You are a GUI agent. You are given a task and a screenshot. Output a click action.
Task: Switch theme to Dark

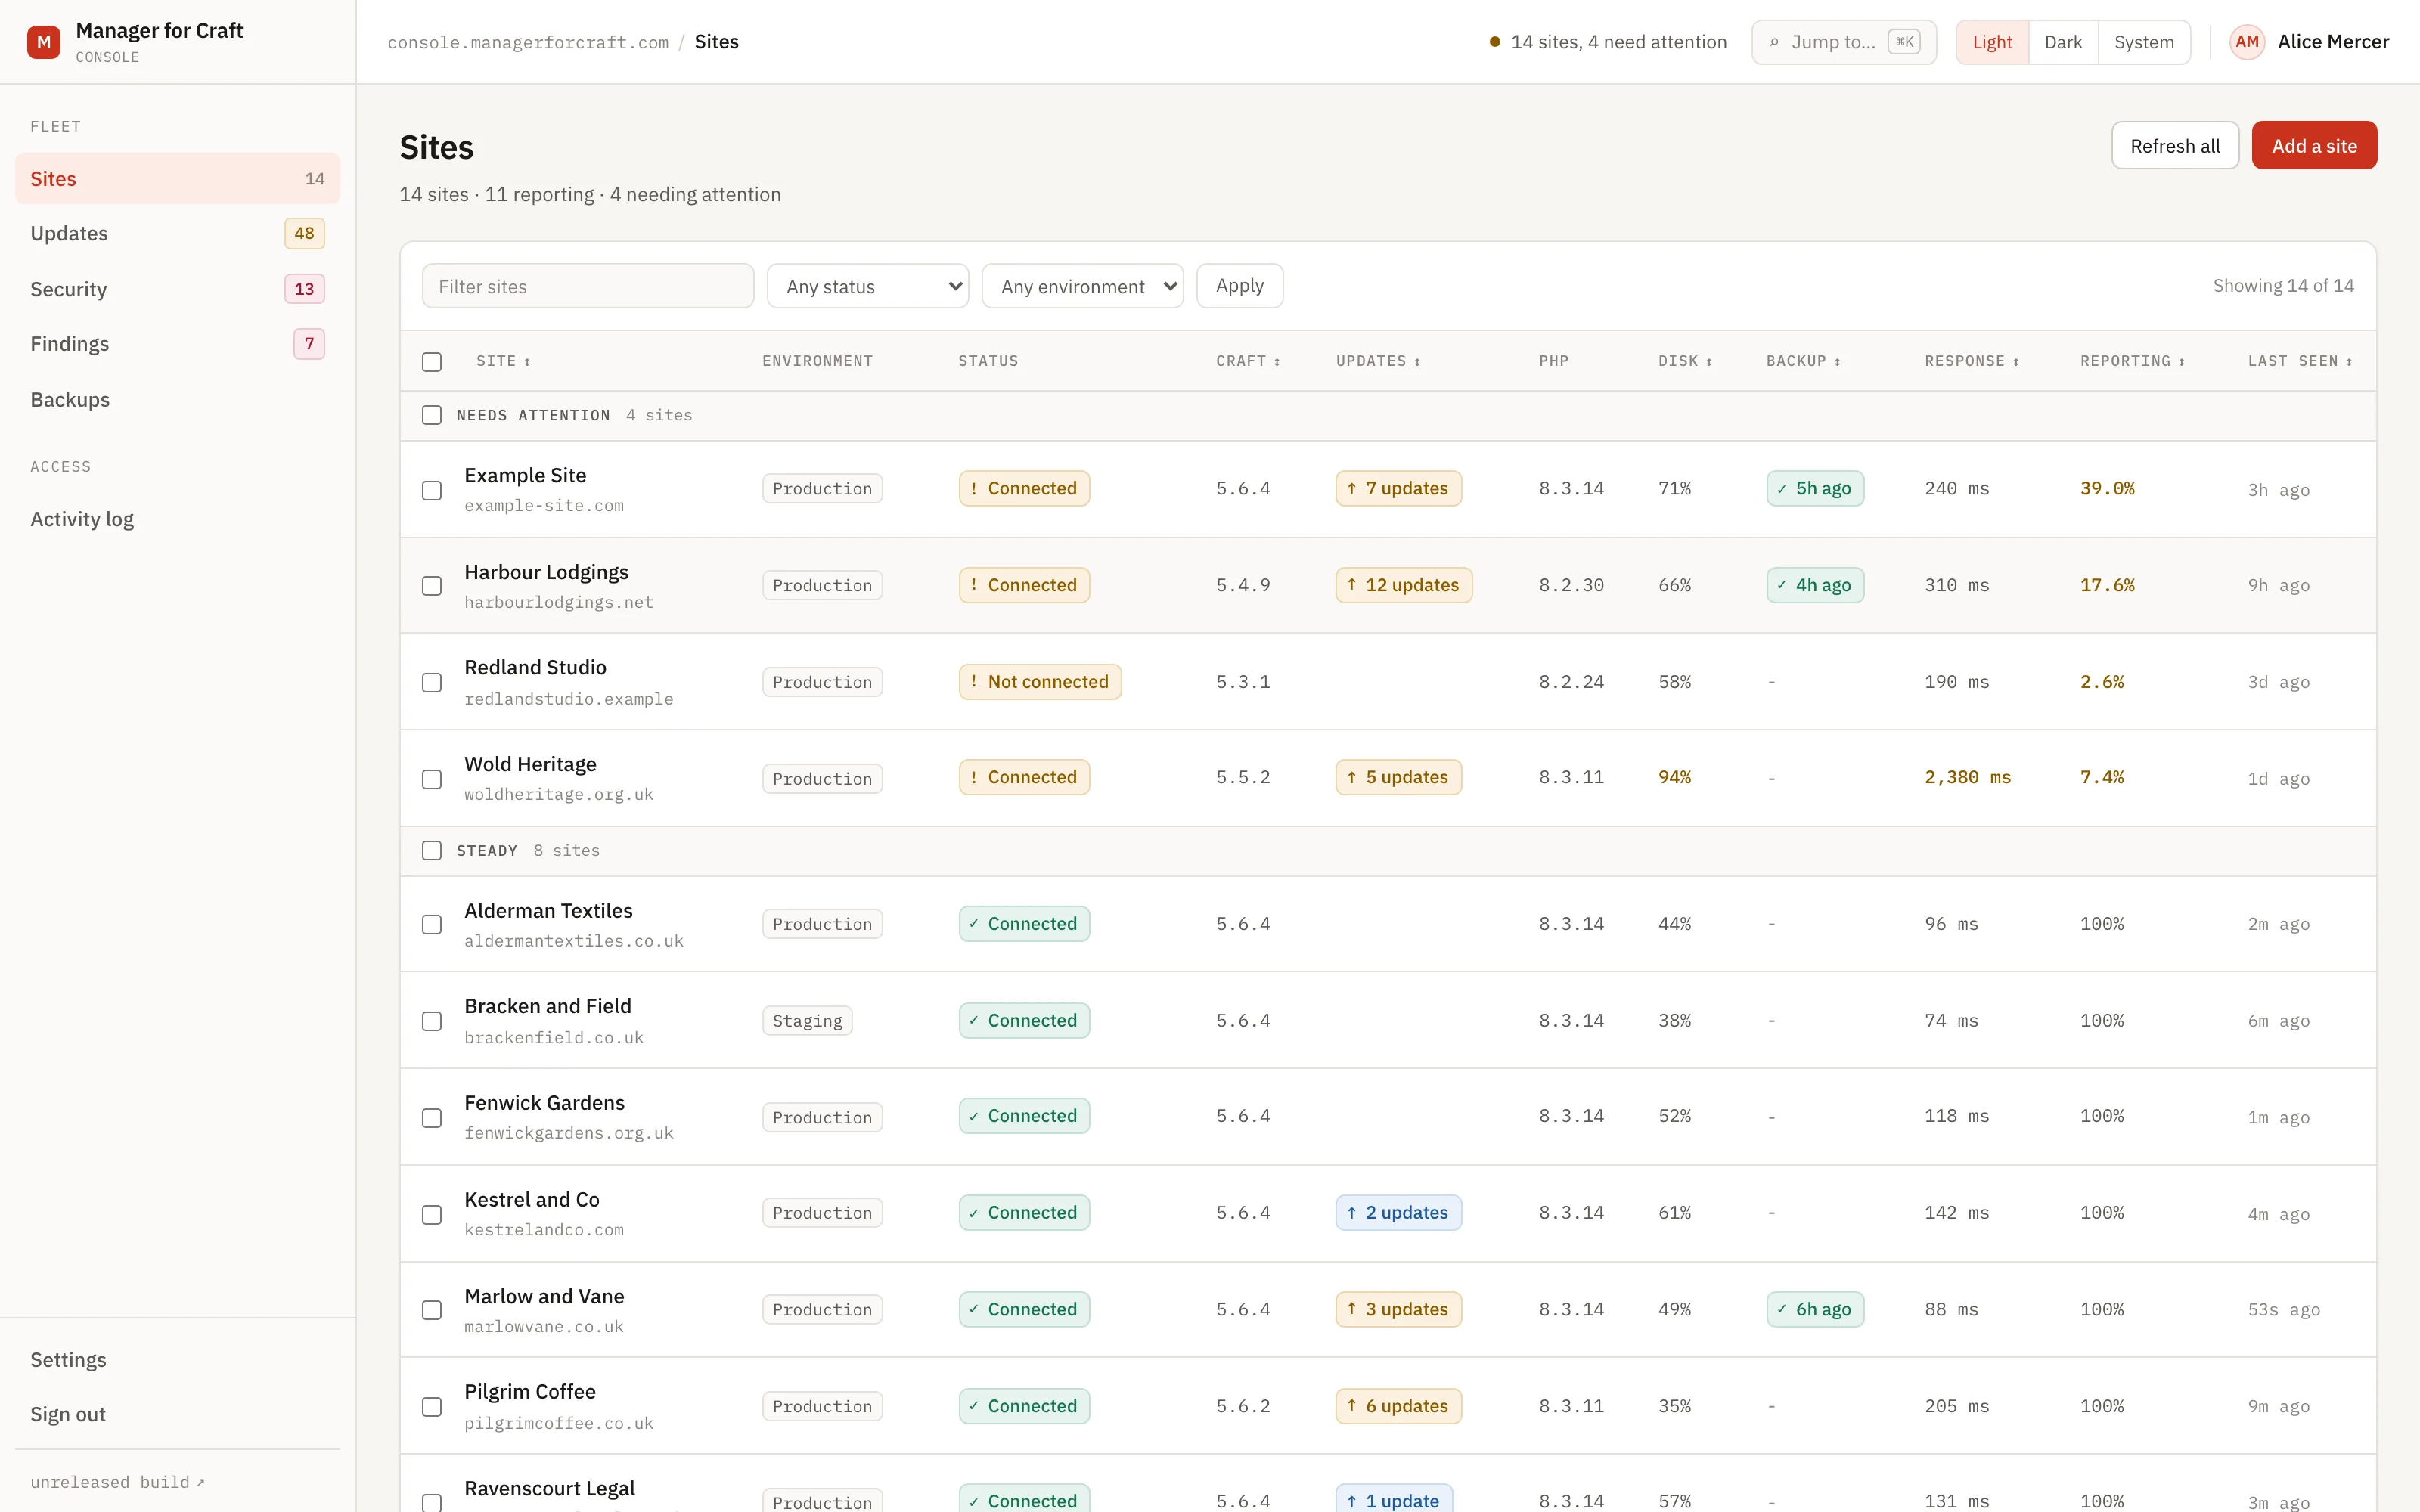click(x=2062, y=42)
